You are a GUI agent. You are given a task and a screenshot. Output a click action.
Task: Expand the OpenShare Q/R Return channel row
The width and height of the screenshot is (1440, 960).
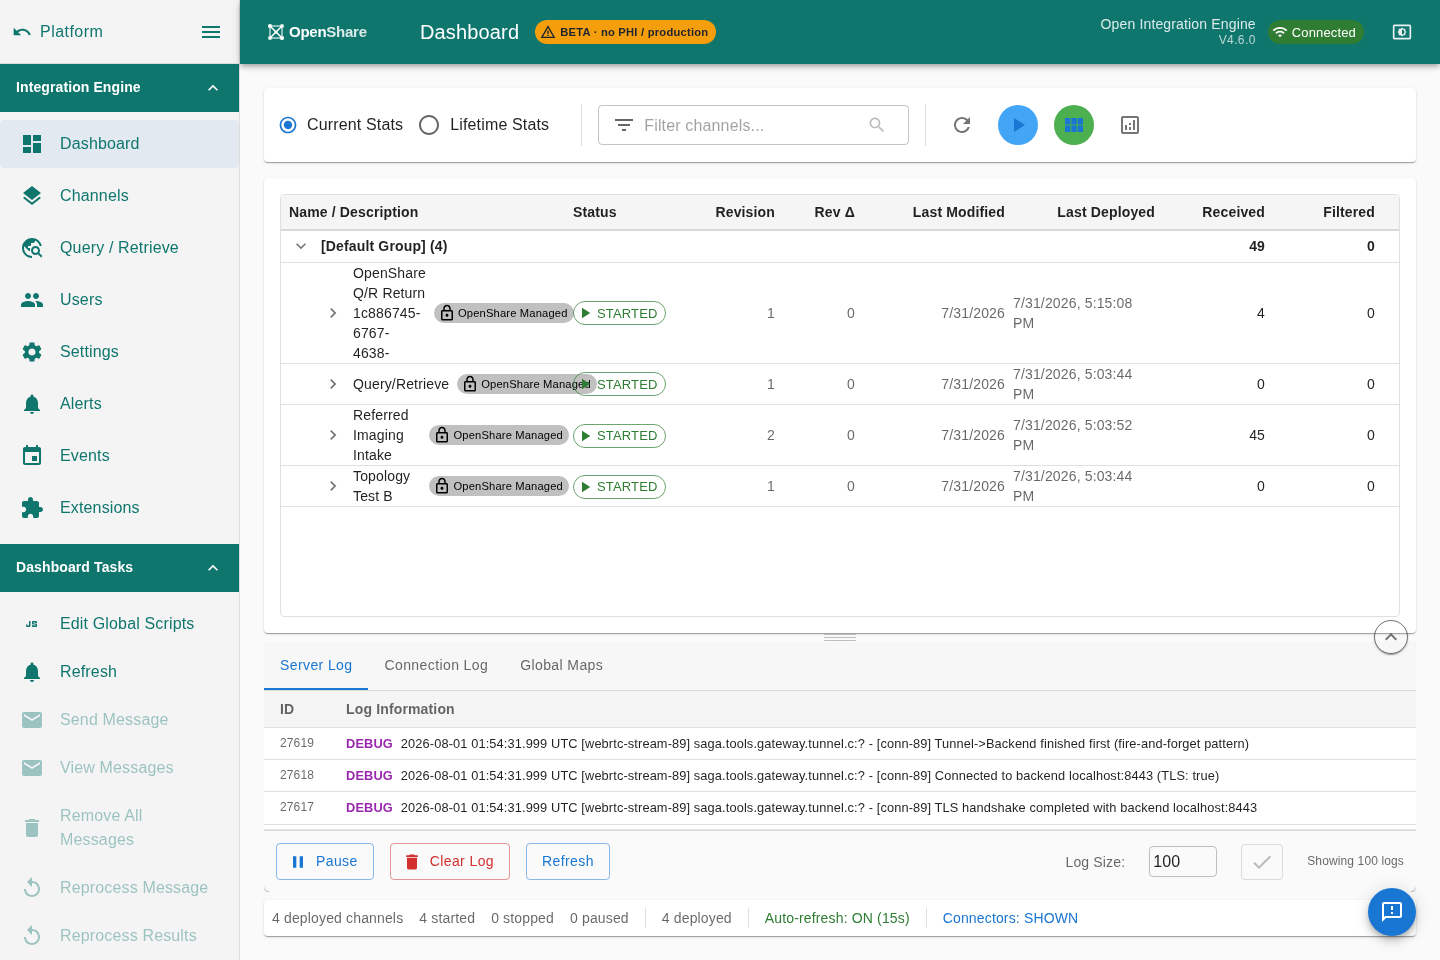click(333, 313)
